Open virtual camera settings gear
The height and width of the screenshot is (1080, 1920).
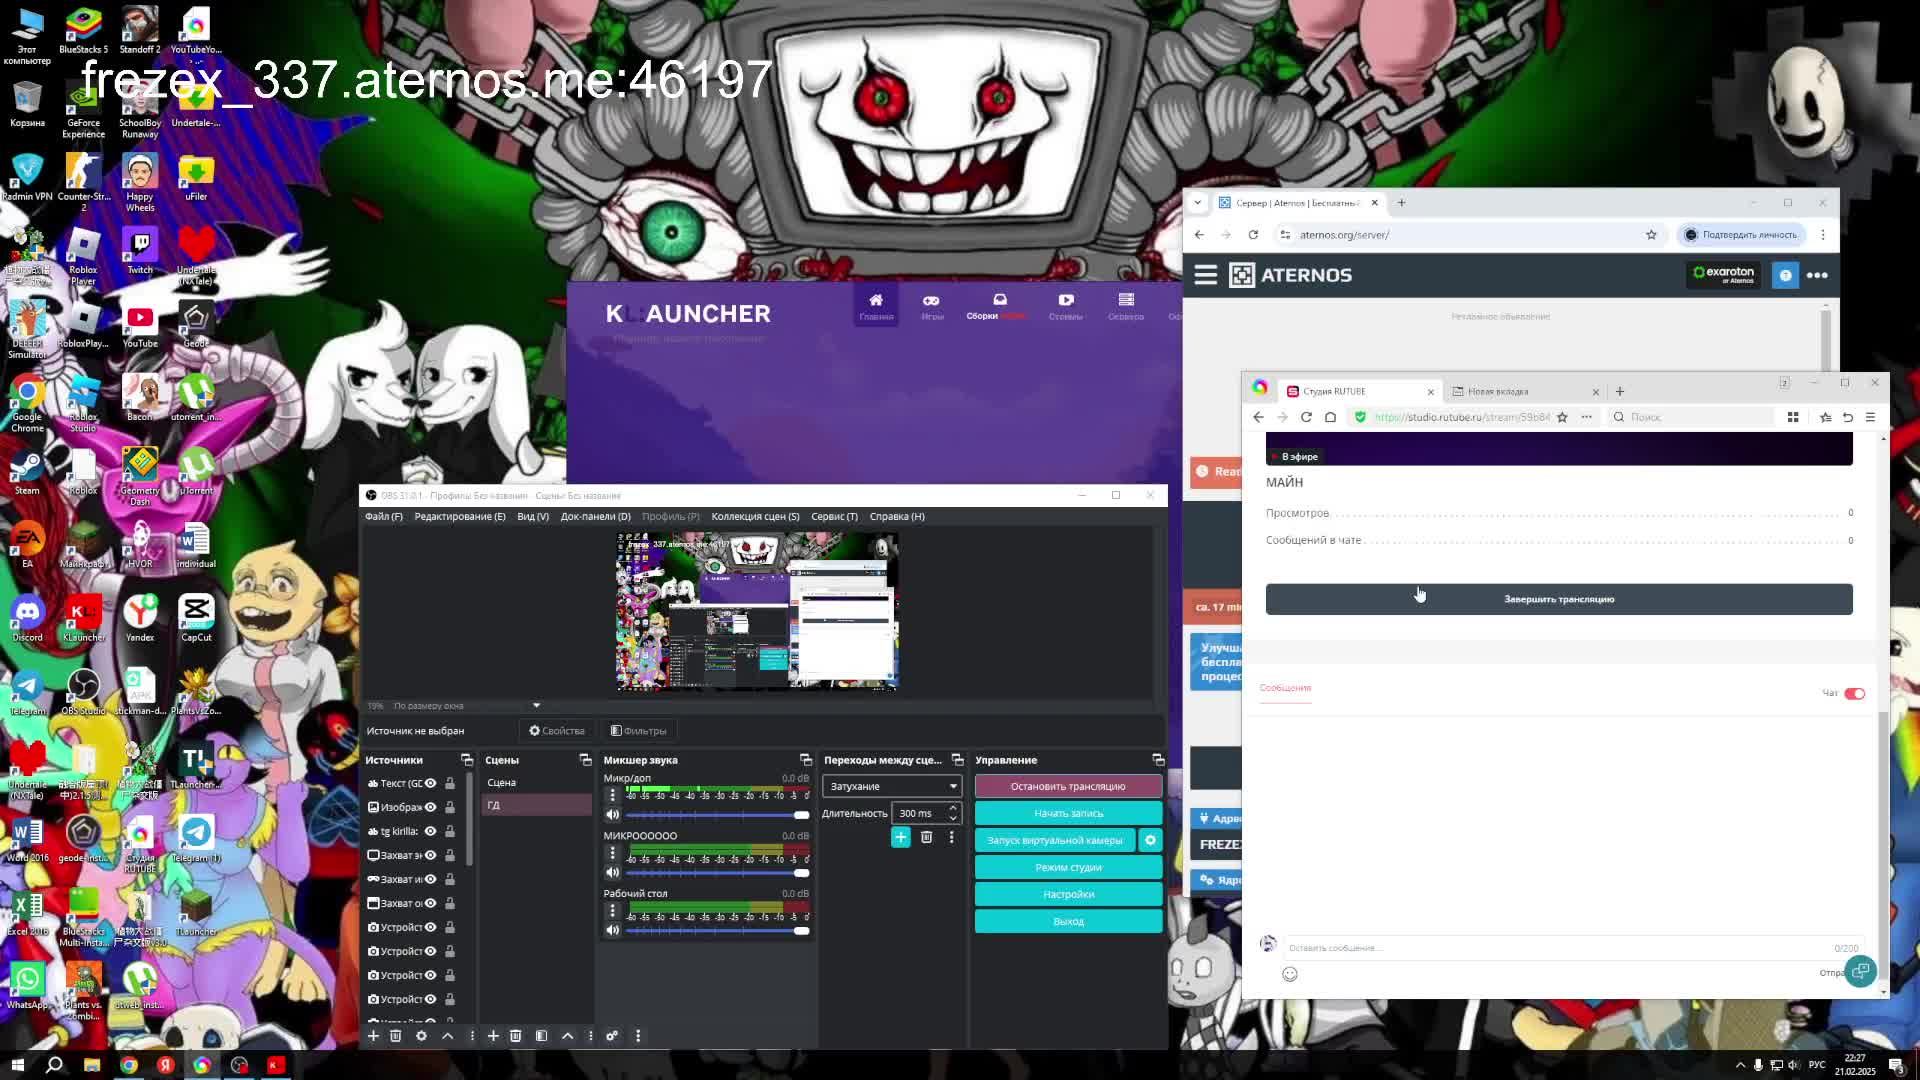tap(1150, 840)
